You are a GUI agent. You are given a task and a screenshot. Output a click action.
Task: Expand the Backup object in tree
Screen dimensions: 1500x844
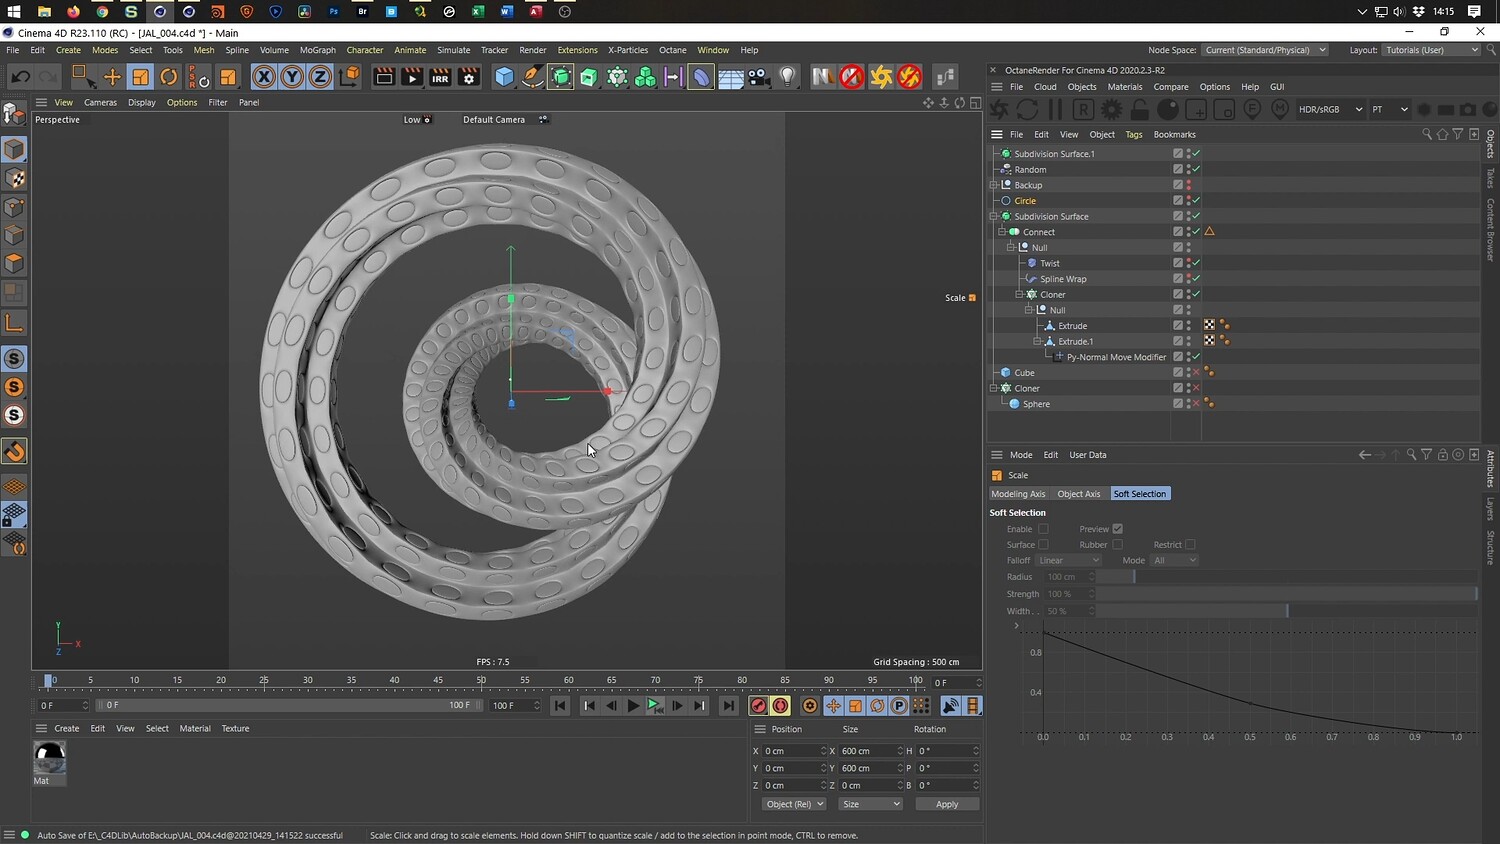[994, 185]
